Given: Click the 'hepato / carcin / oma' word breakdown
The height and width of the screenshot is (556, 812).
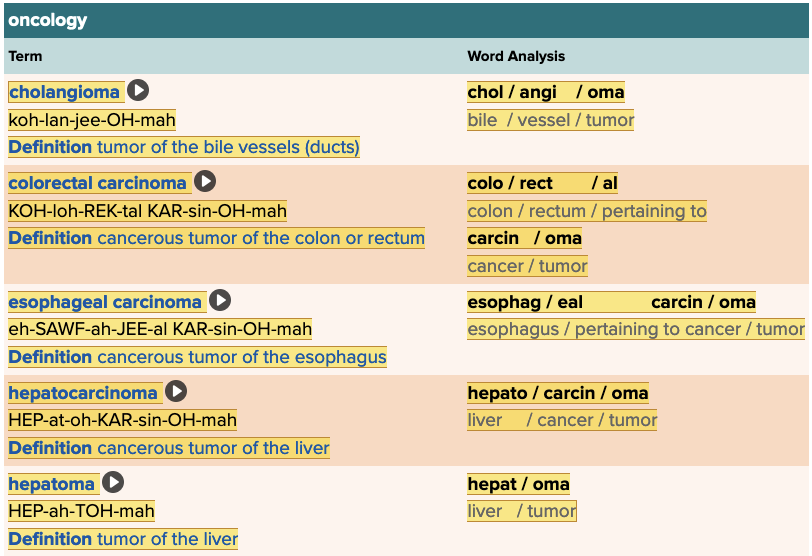Looking at the screenshot, I should pyautogui.click(x=557, y=393).
